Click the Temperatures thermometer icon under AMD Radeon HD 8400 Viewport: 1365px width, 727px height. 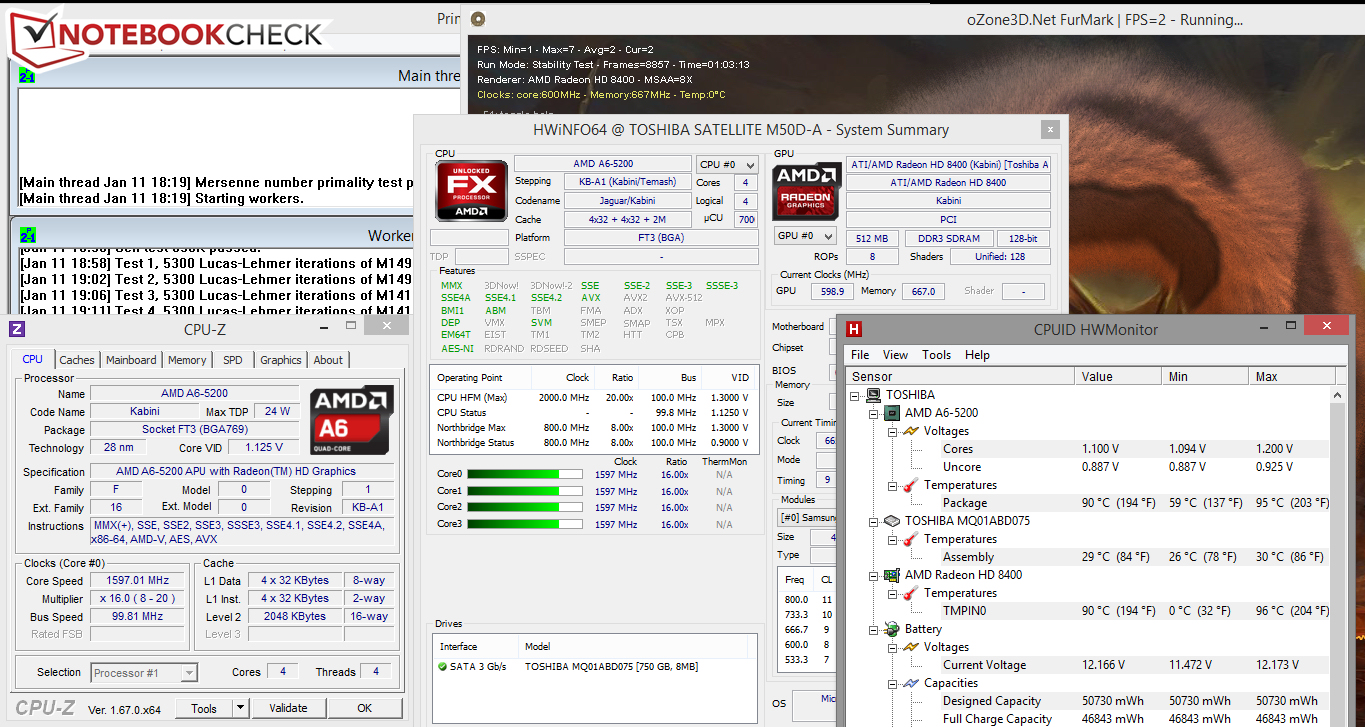[x=911, y=593]
